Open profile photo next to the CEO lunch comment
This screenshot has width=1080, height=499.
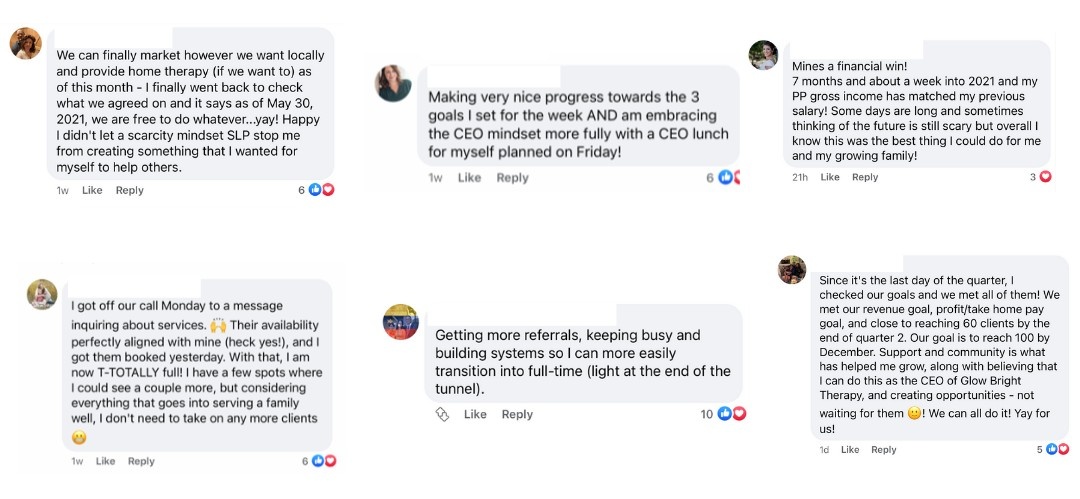[x=392, y=84]
